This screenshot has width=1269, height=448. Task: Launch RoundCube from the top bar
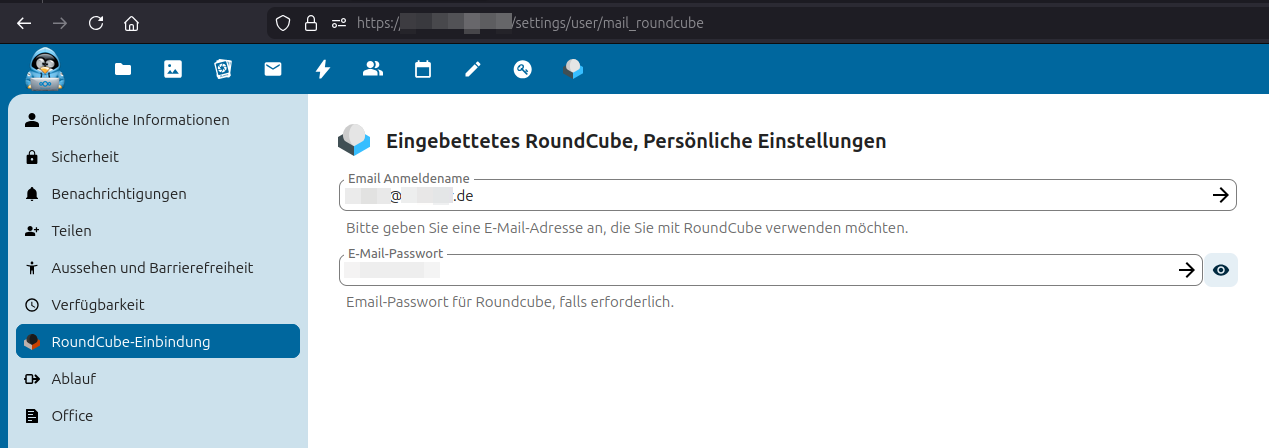(573, 69)
